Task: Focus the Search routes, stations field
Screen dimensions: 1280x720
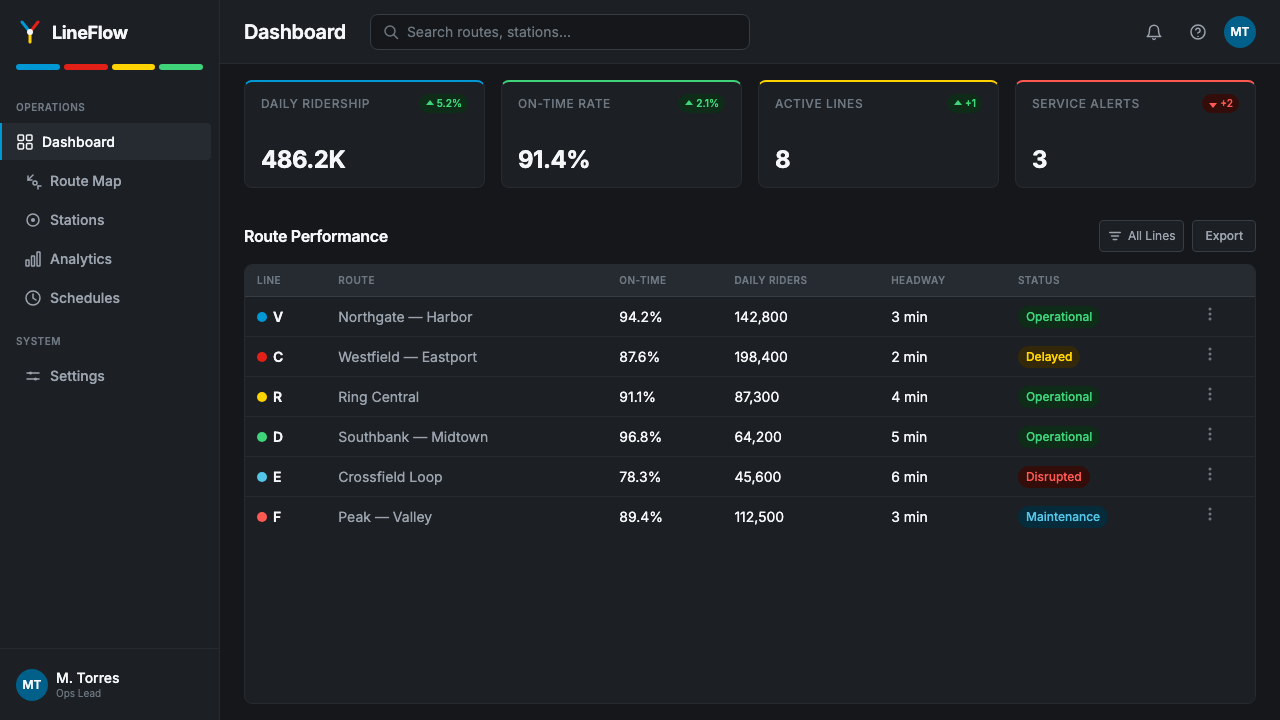Action: [x=560, y=32]
